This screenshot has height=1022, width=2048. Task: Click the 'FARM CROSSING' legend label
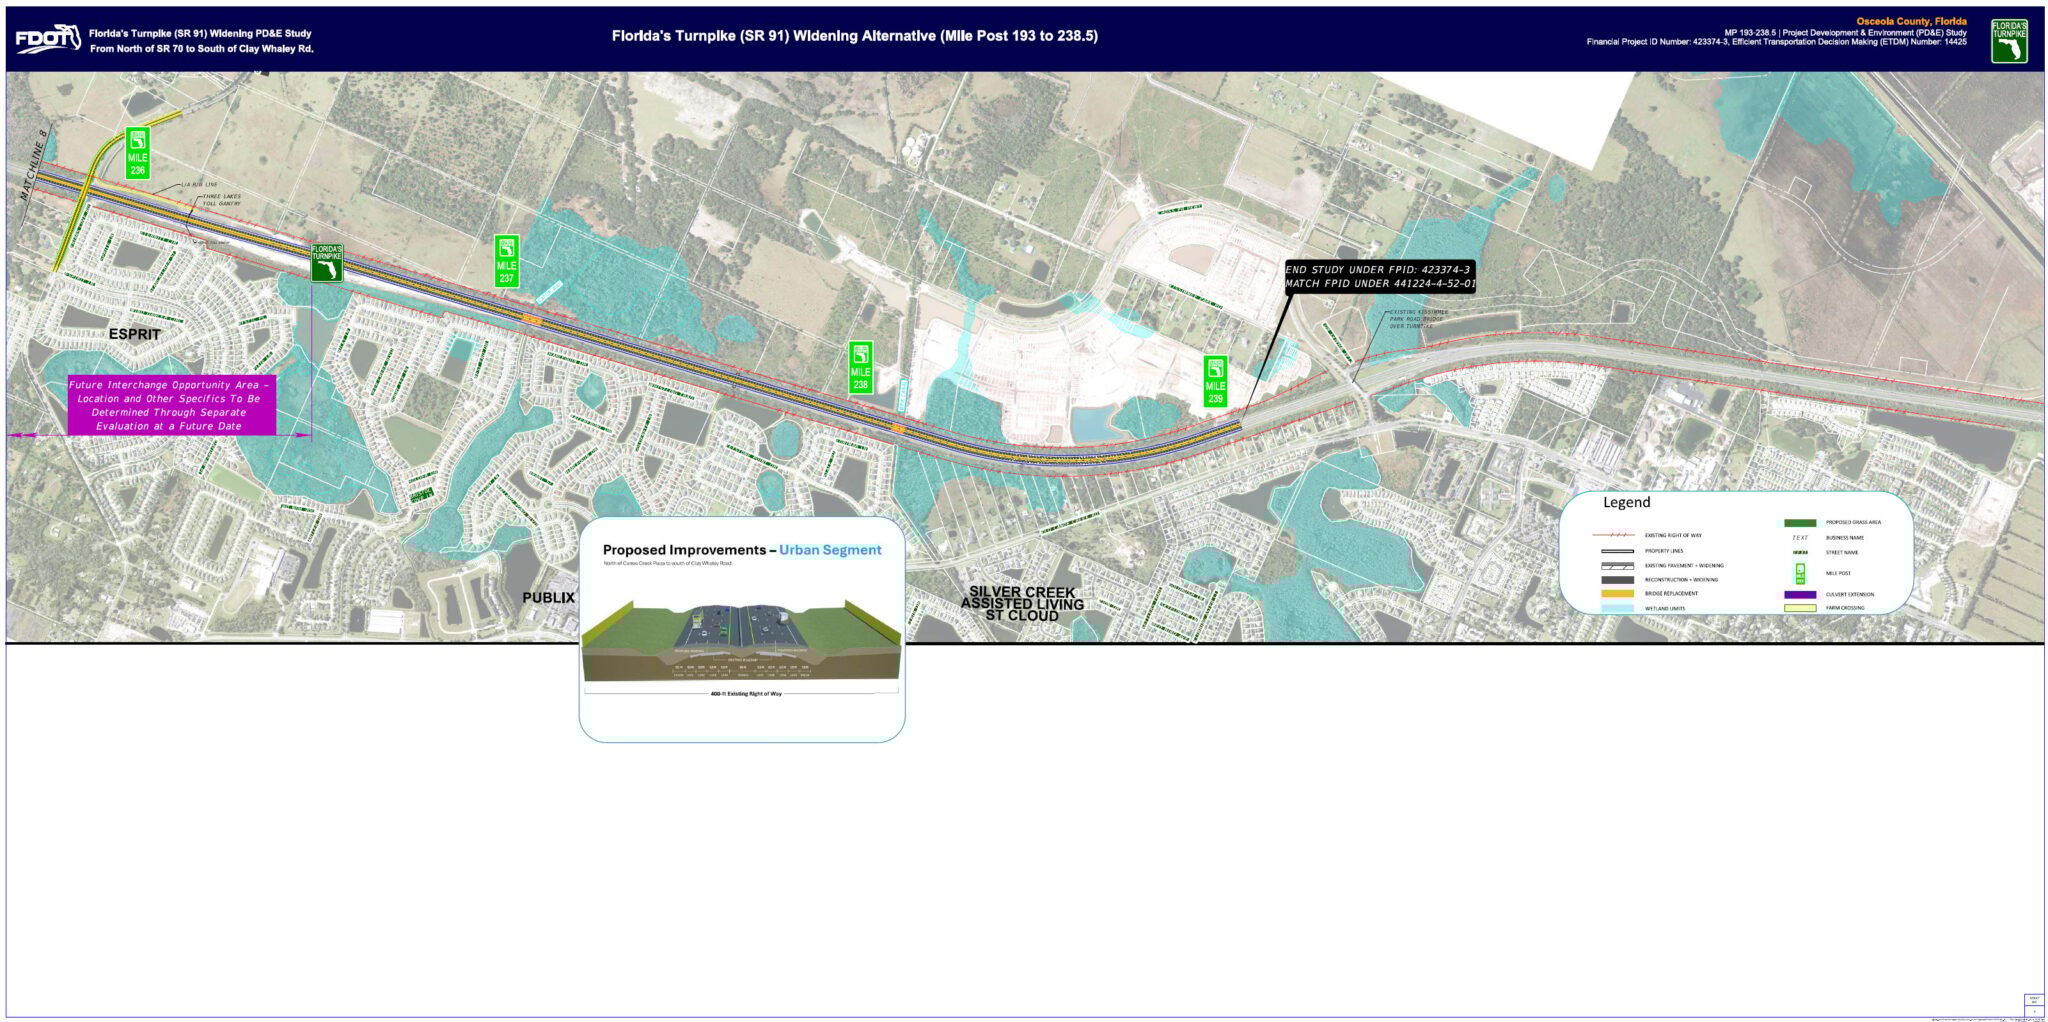coord(1845,608)
